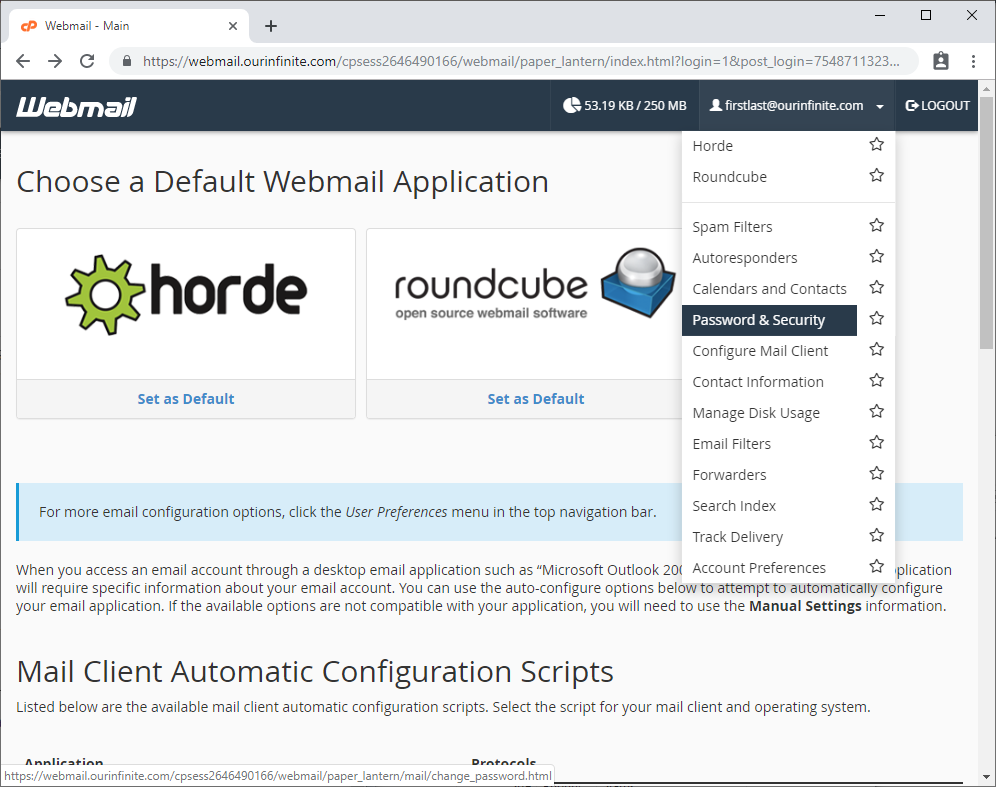Click the star next to Password & Security
The height and width of the screenshot is (787, 996).
coord(877,319)
